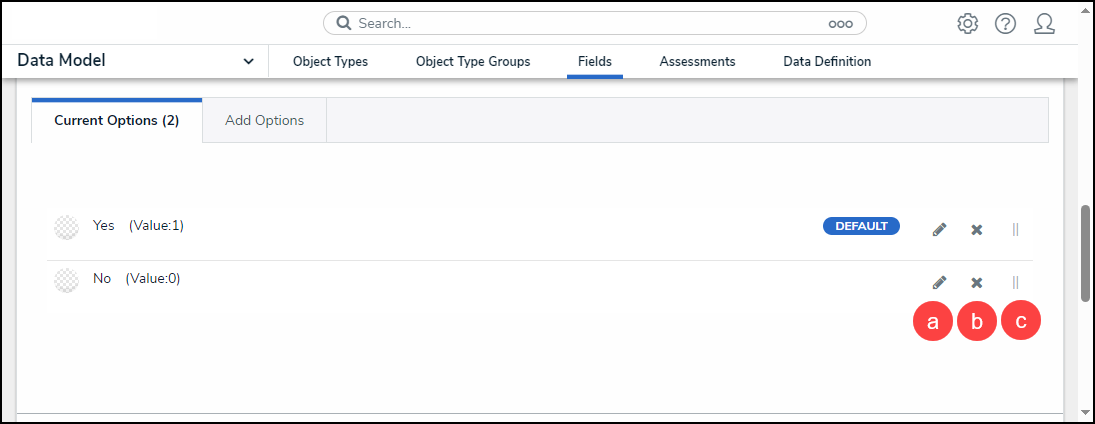Edit the Yes option with pencil icon
The height and width of the screenshot is (424, 1095).
point(939,229)
